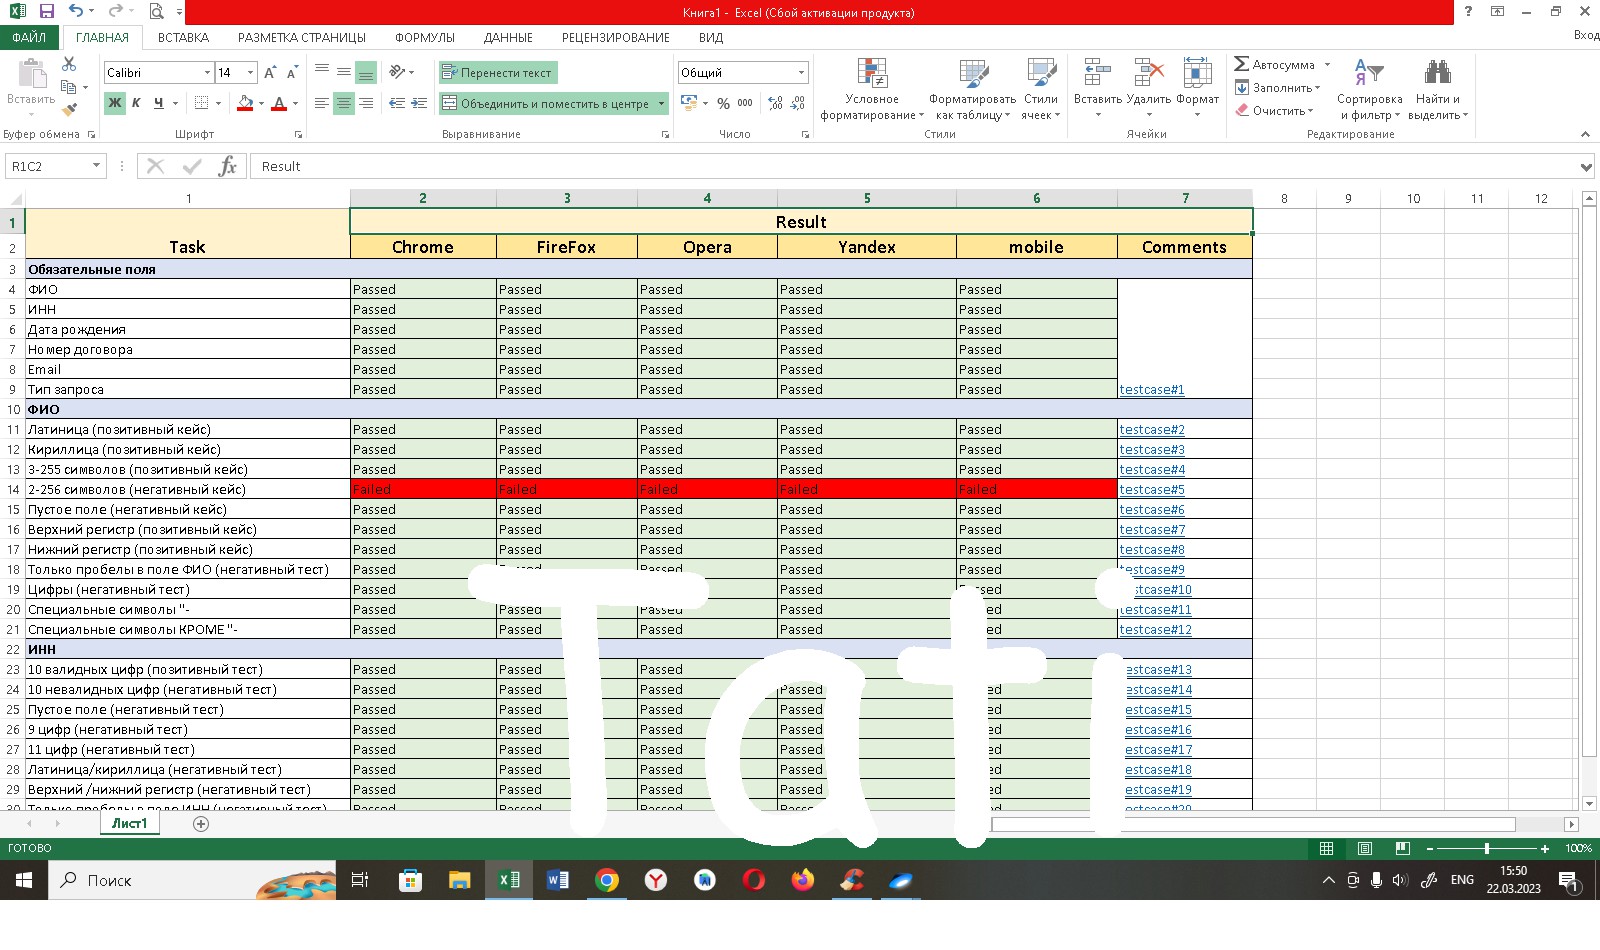Switch to the ФОРМУЛЫ tab
The width and height of the screenshot is (1600, 950).
point(425,37)
